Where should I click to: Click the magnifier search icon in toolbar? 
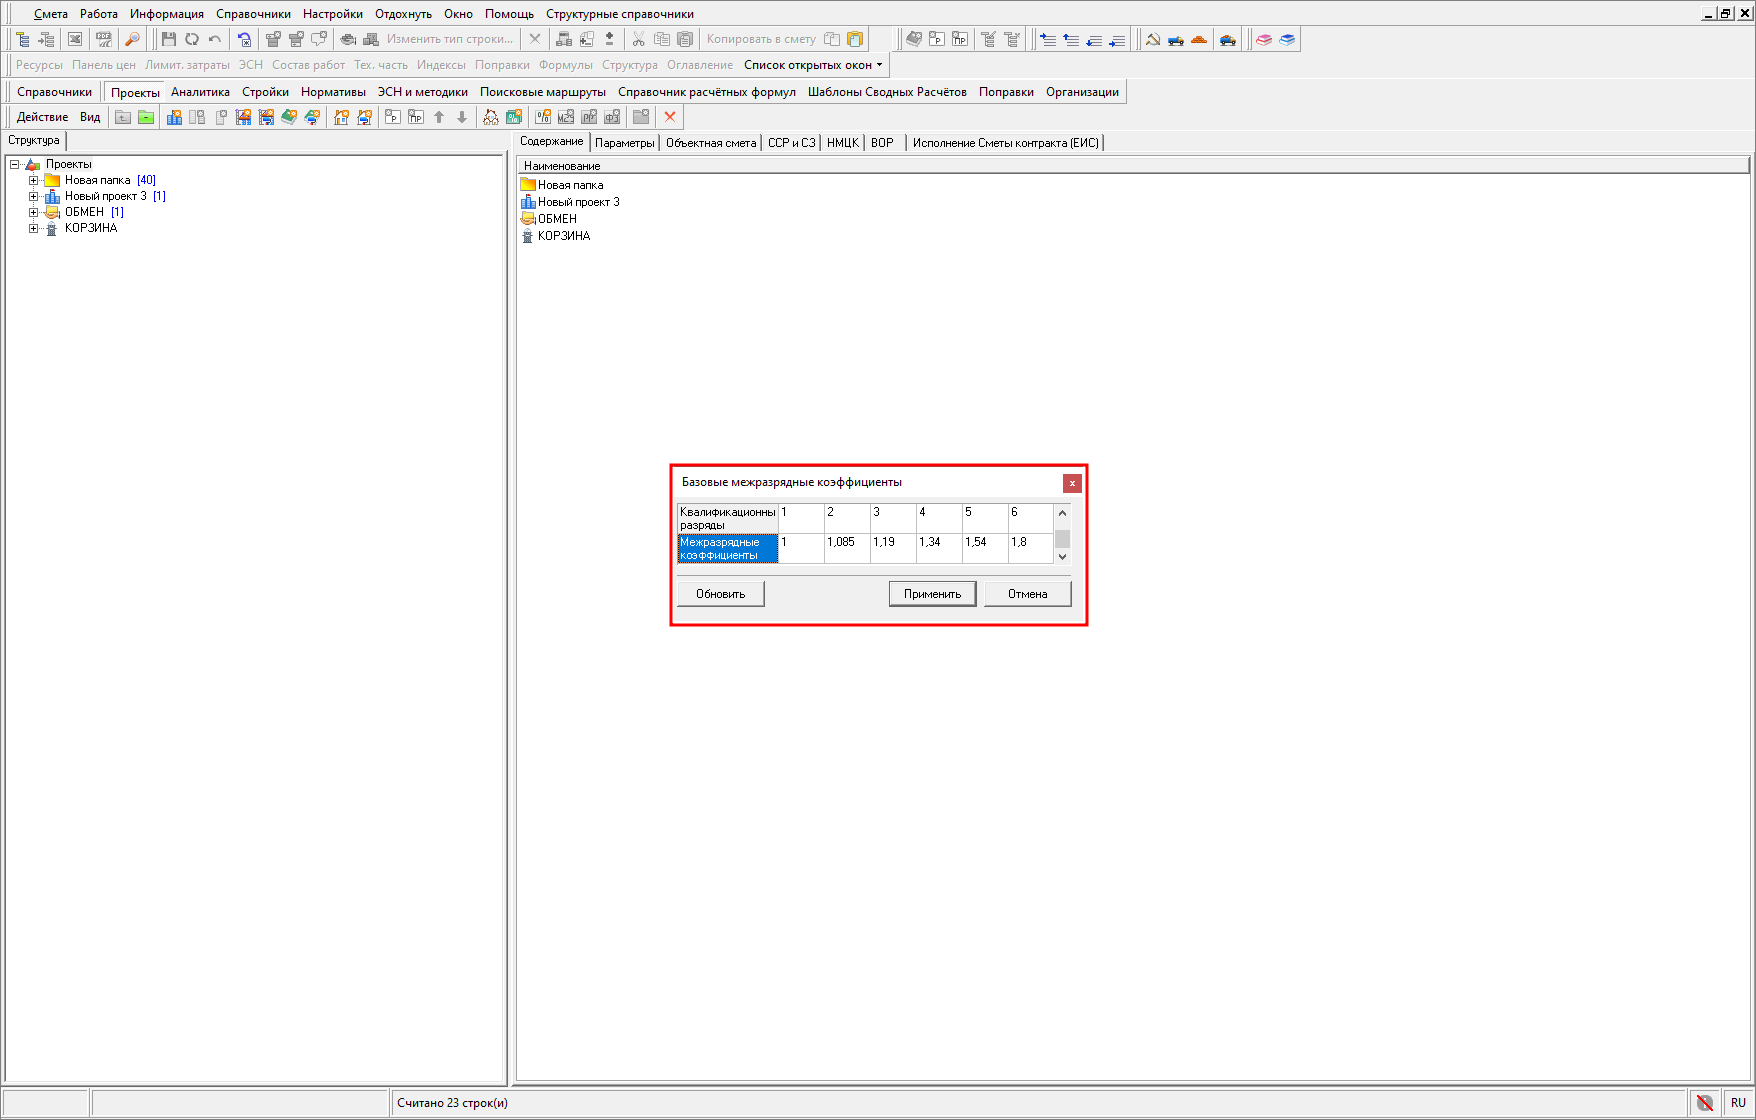[x=132, y=39]
